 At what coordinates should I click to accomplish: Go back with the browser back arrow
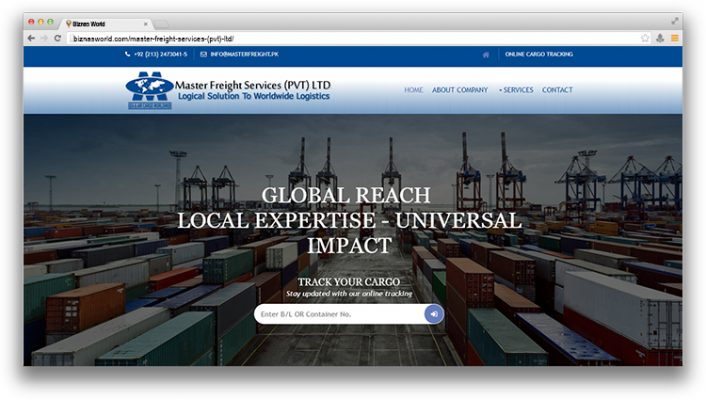pos(31,38)
